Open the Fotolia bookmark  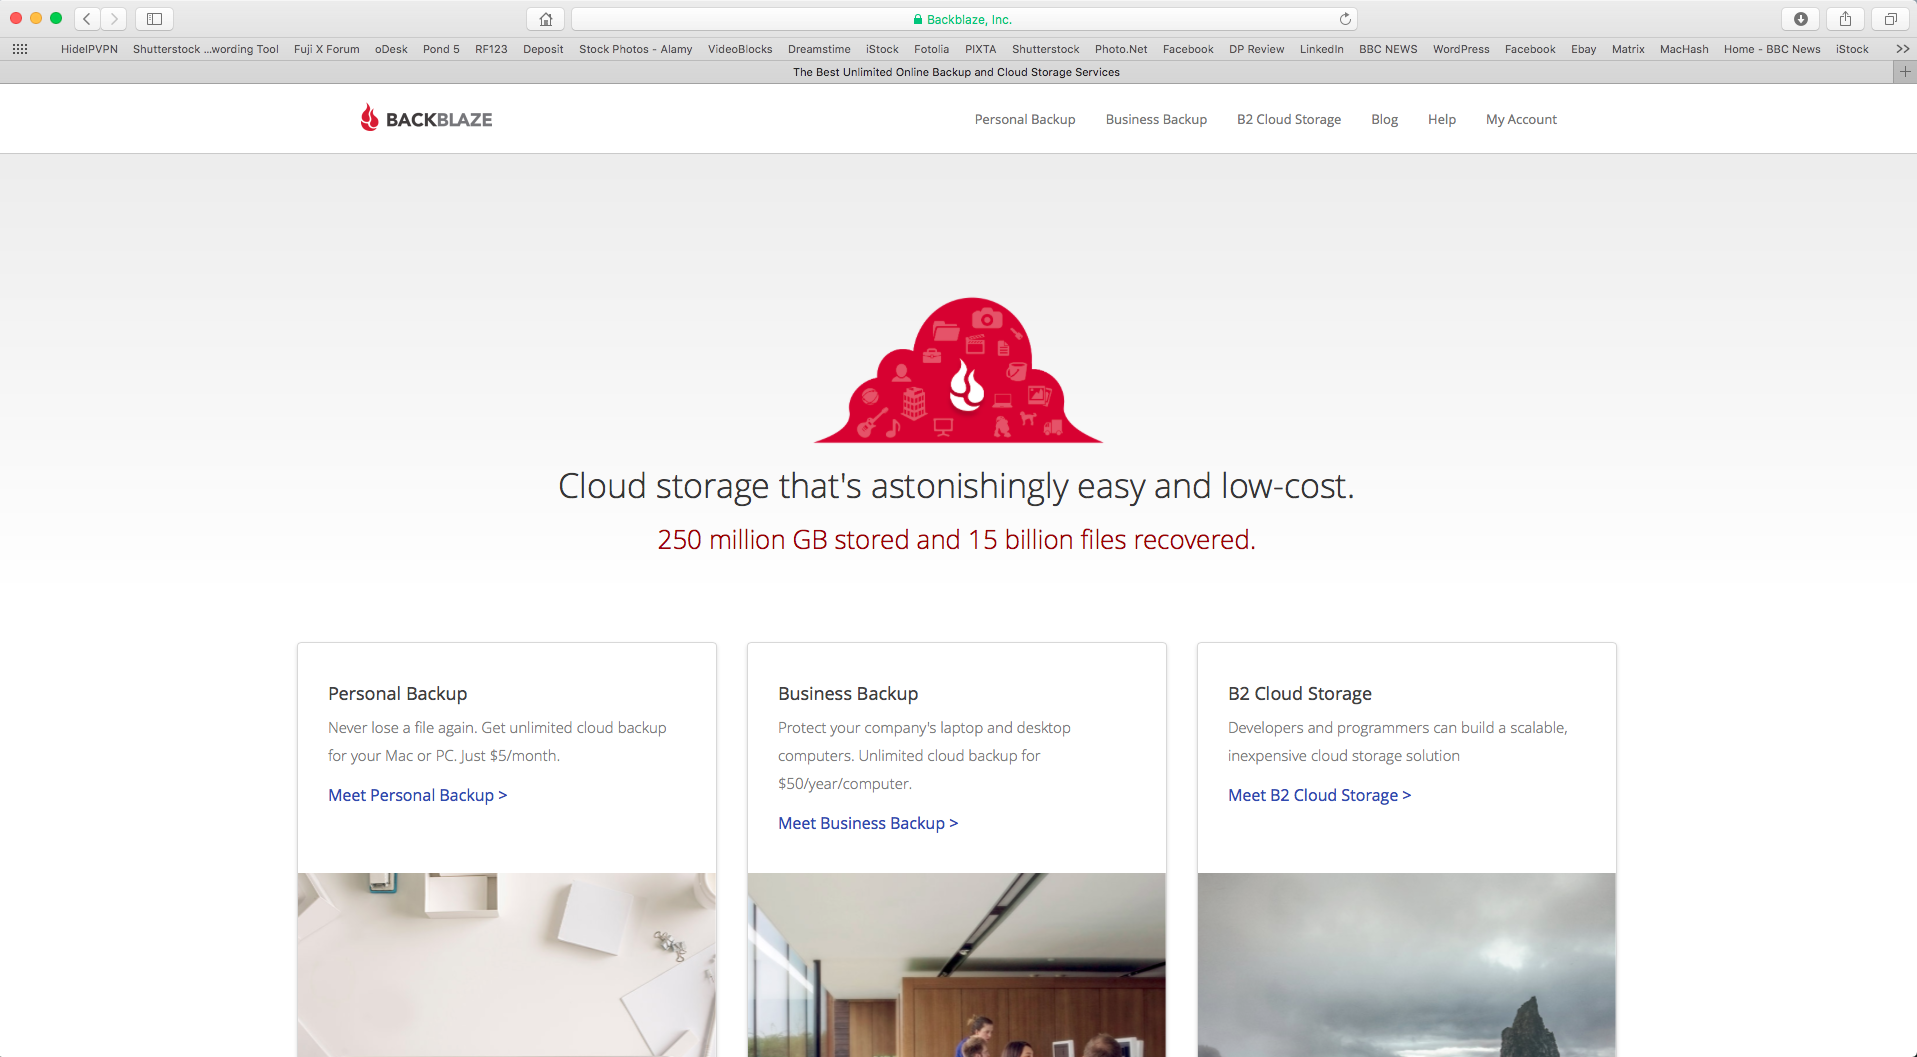point(931,49)
